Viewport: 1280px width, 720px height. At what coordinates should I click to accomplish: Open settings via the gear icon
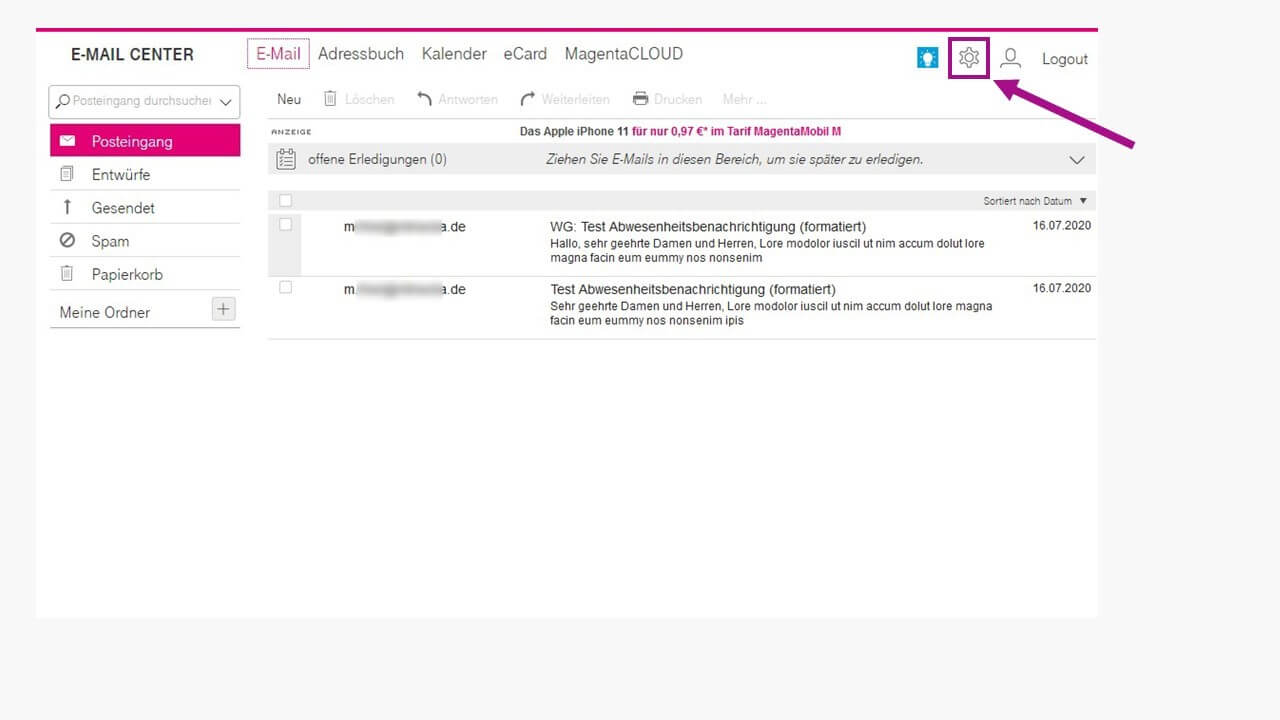click(968, 58)
